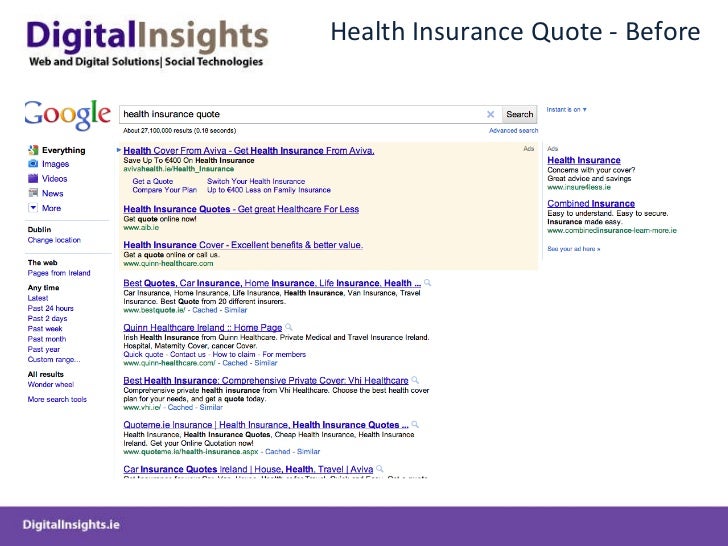Click the Contact us sitelink
The image size is (728, 546).
tap(188, 354)
